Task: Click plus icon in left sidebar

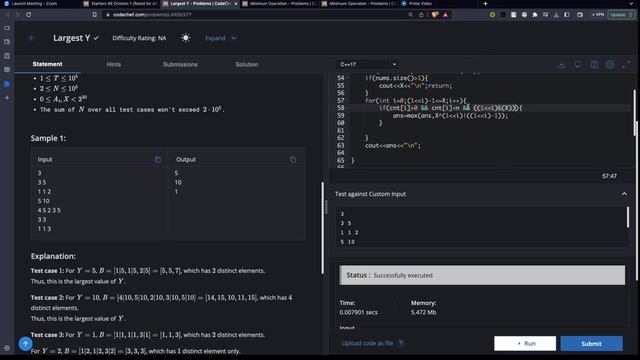Action: coord(7,98)
